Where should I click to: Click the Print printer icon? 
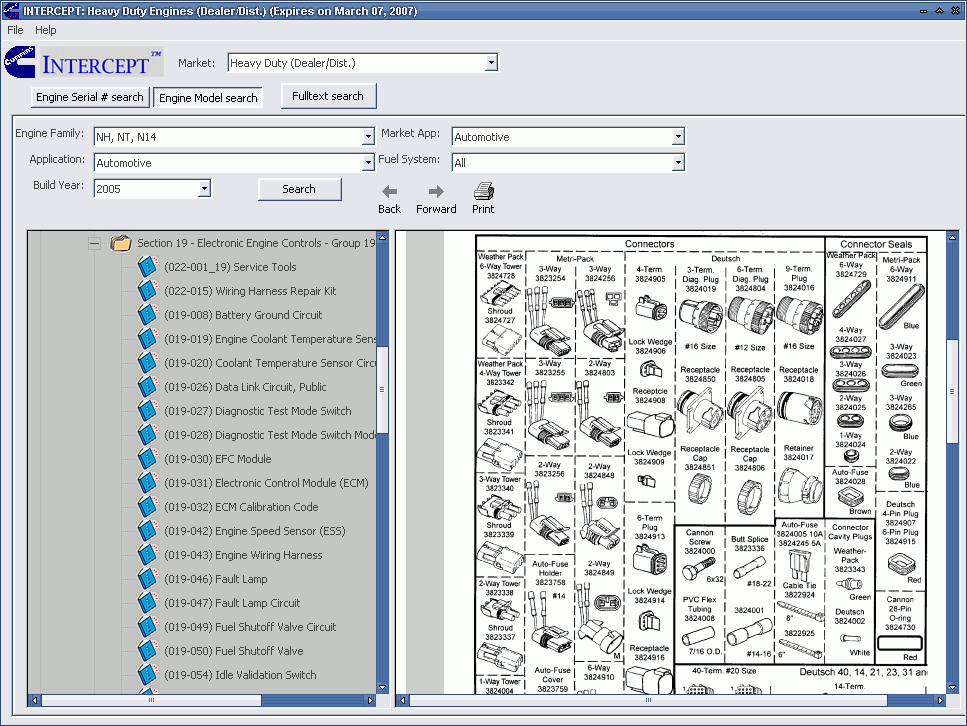click(x=483, y=191)
